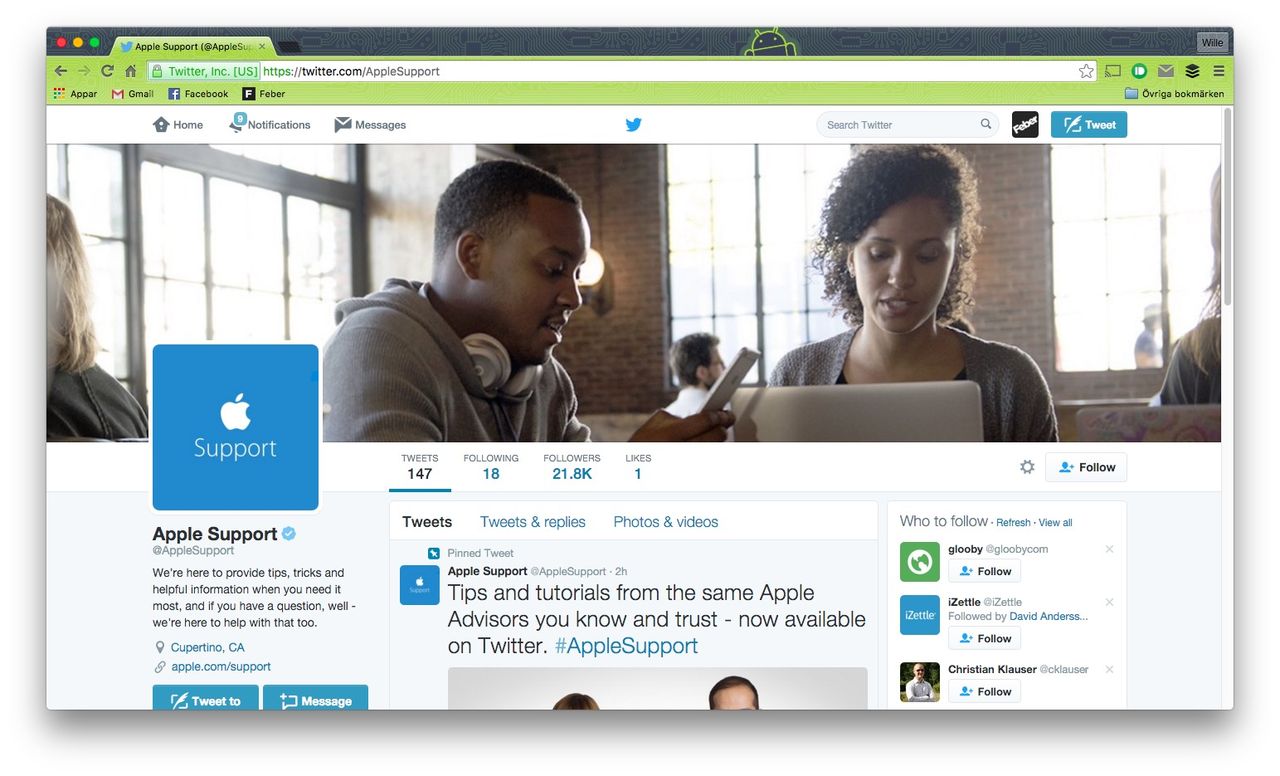Screen dimensions: 1280x776
Task: Click the verified badge next to Apple Support
Action: [289, 533]
